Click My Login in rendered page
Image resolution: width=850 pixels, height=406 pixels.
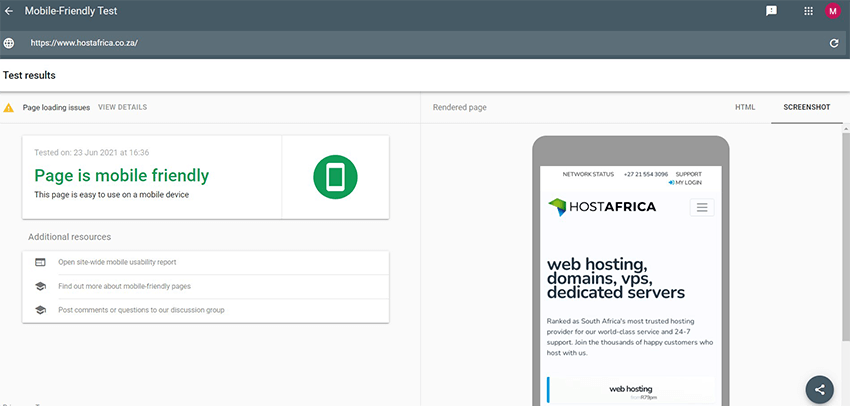[688, 183]
